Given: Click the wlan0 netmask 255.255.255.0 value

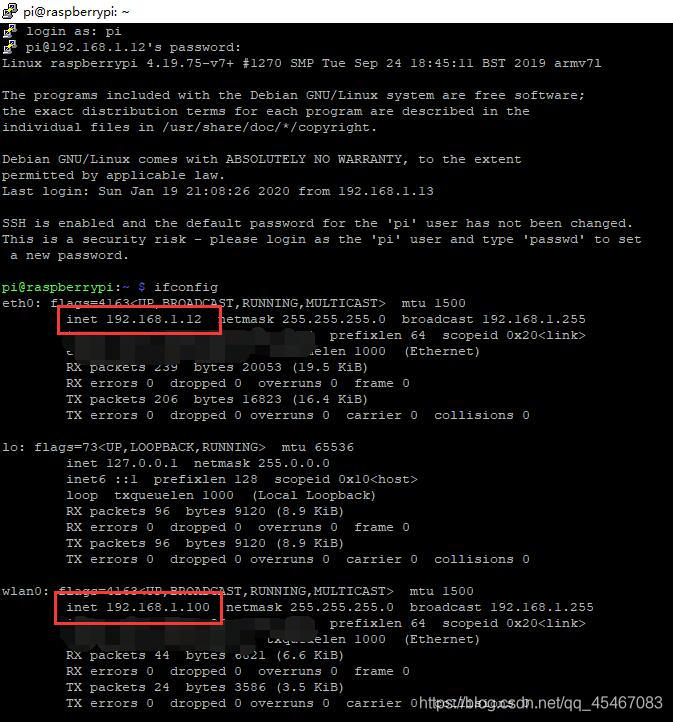Looking at the screenshot, I should point(342,607).
